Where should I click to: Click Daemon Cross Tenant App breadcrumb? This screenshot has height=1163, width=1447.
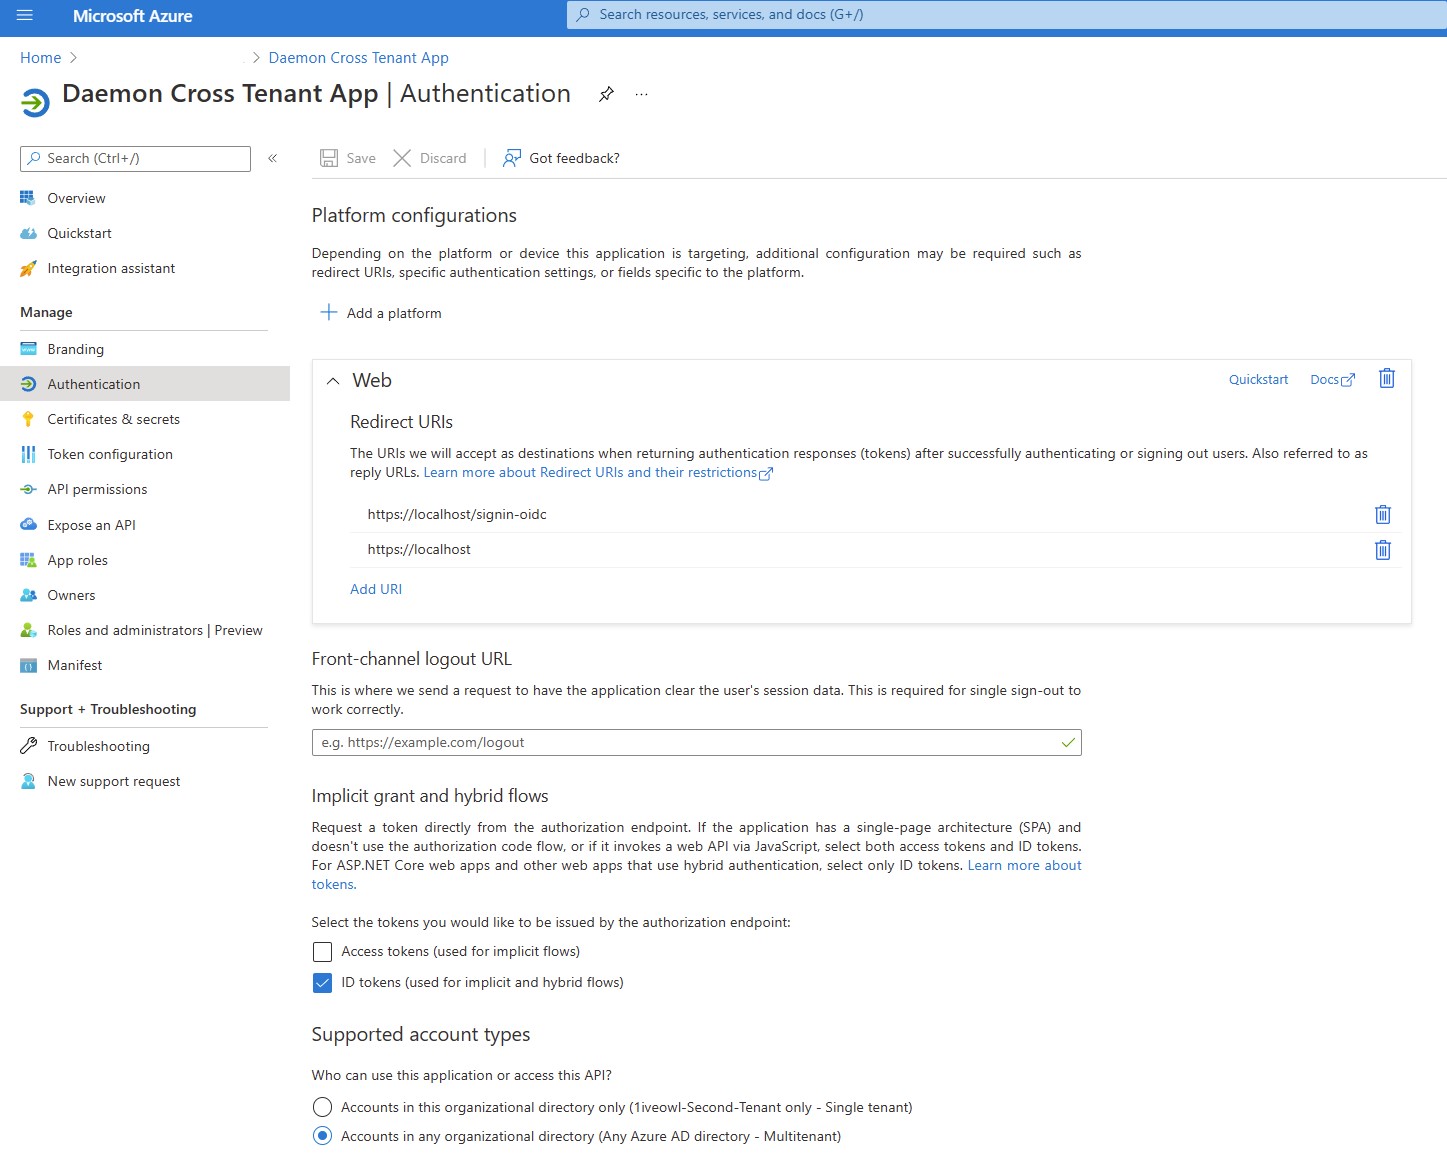[358, 57]
